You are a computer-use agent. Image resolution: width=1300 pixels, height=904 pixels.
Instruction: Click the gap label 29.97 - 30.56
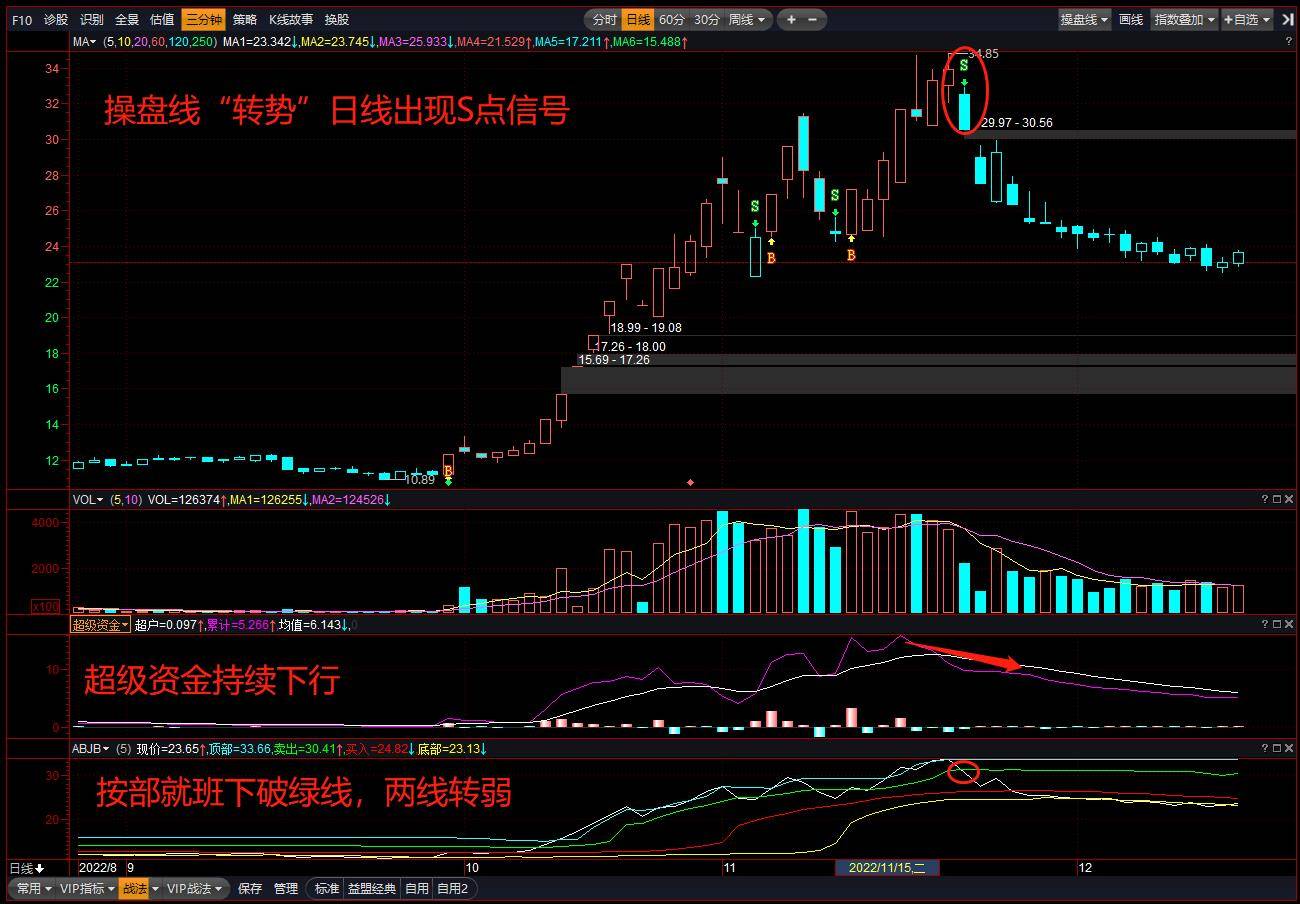[1016, 123]
